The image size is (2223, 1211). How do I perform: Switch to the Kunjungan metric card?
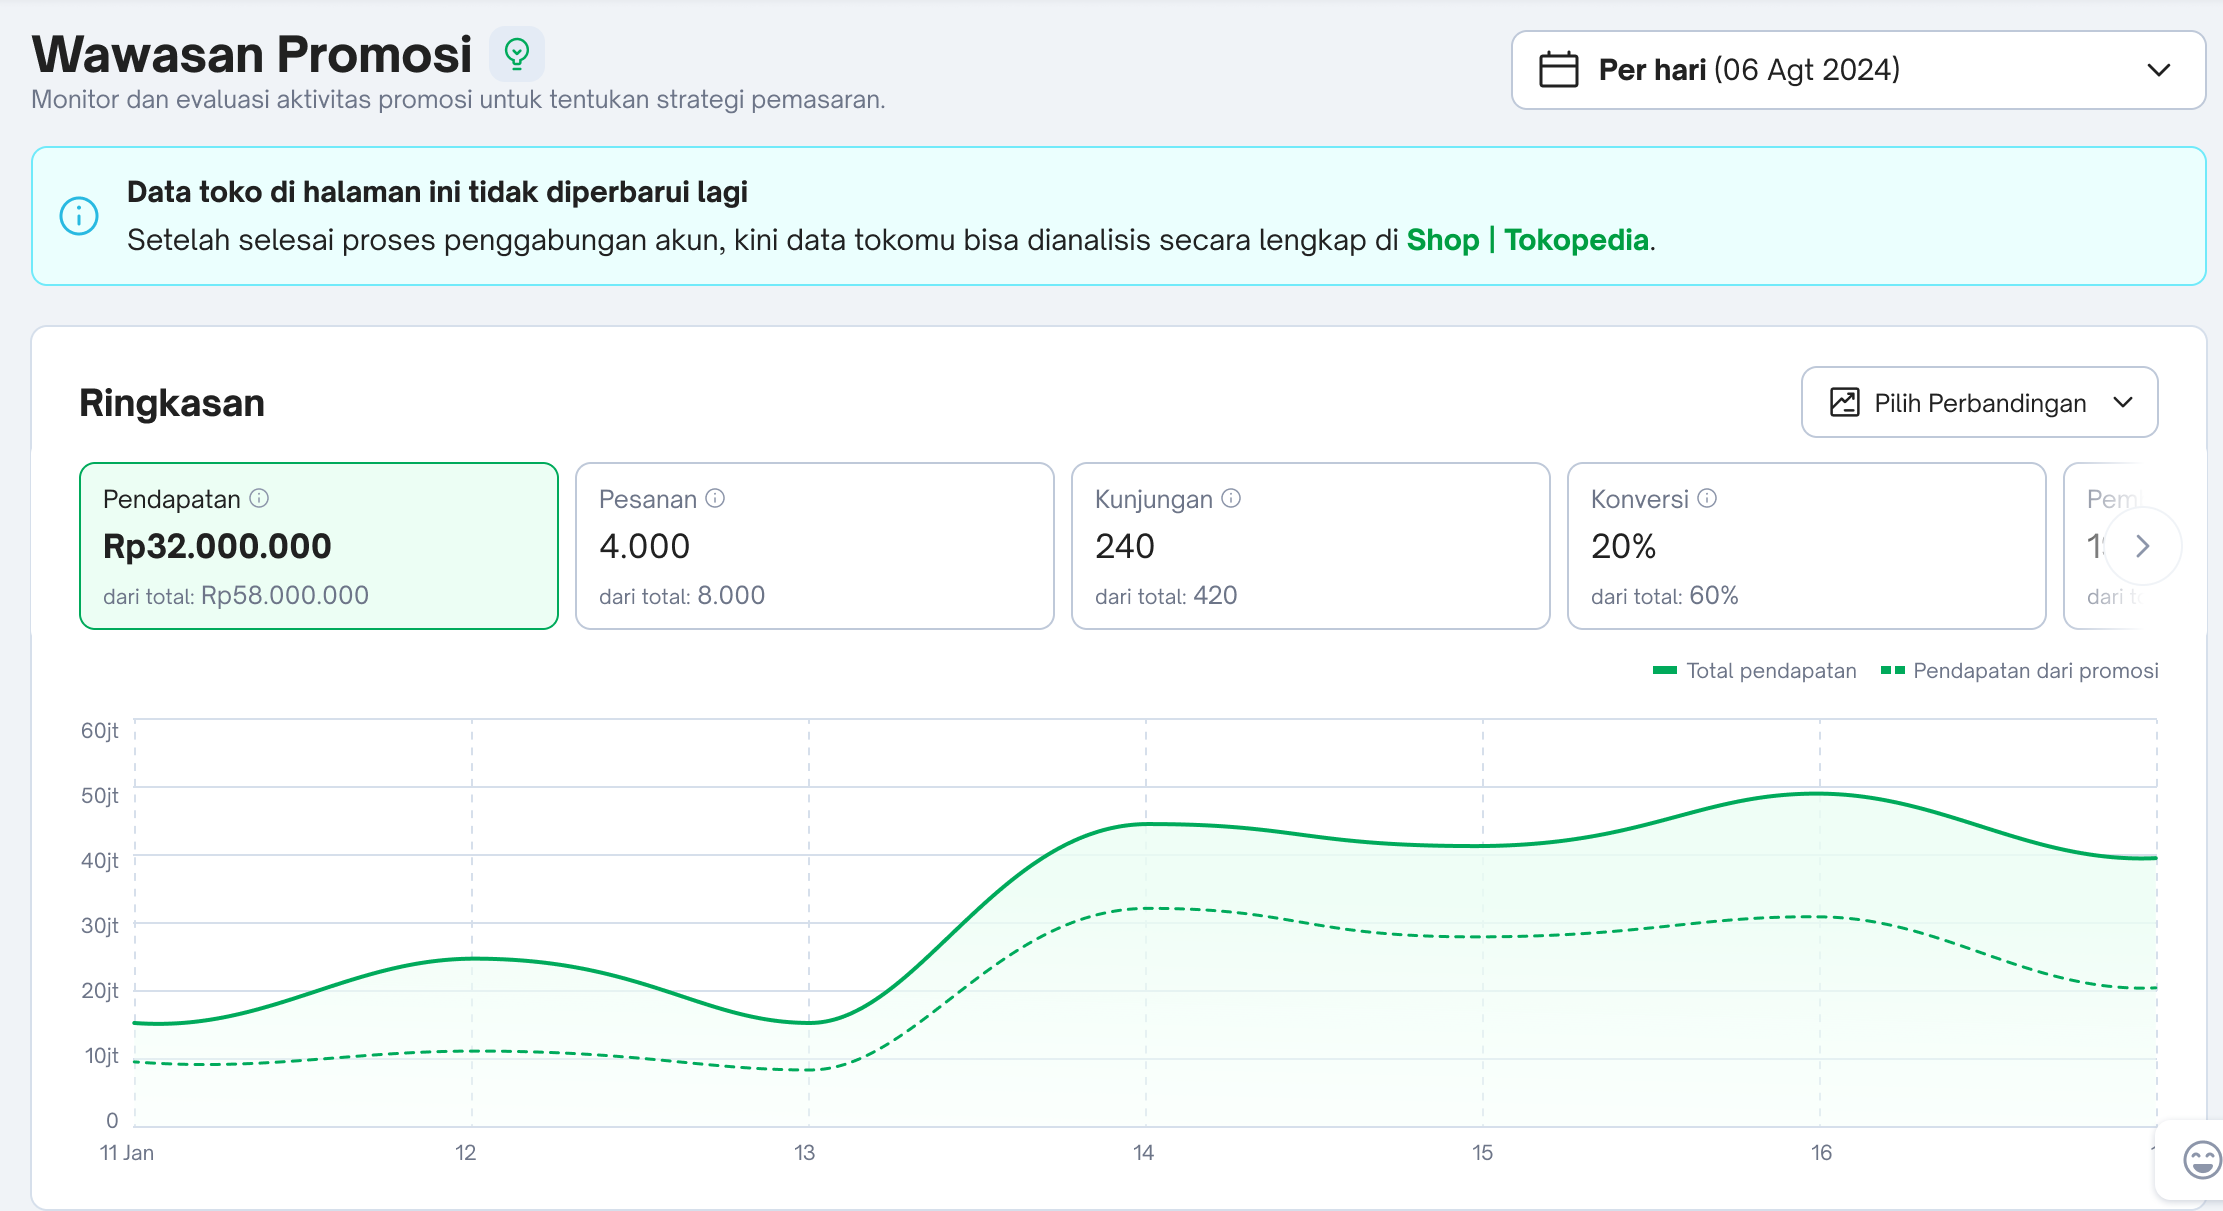[x=1310, y=546]
